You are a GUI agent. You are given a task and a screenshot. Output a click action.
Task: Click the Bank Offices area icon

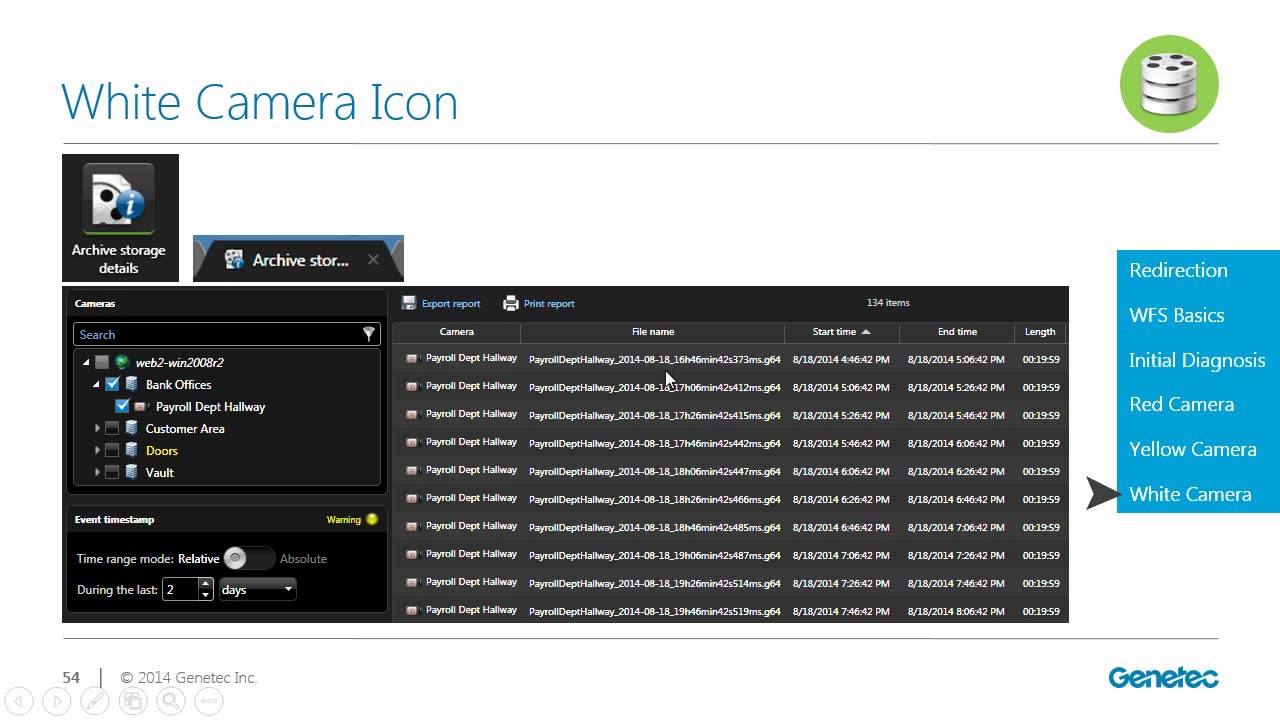pyautogui.click(x=132, y=384)
